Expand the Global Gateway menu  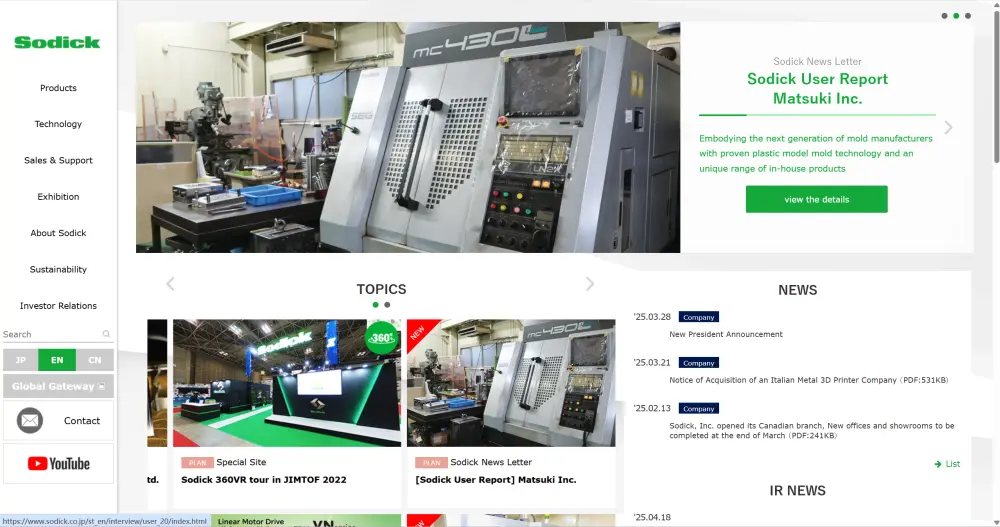(58, 386)
